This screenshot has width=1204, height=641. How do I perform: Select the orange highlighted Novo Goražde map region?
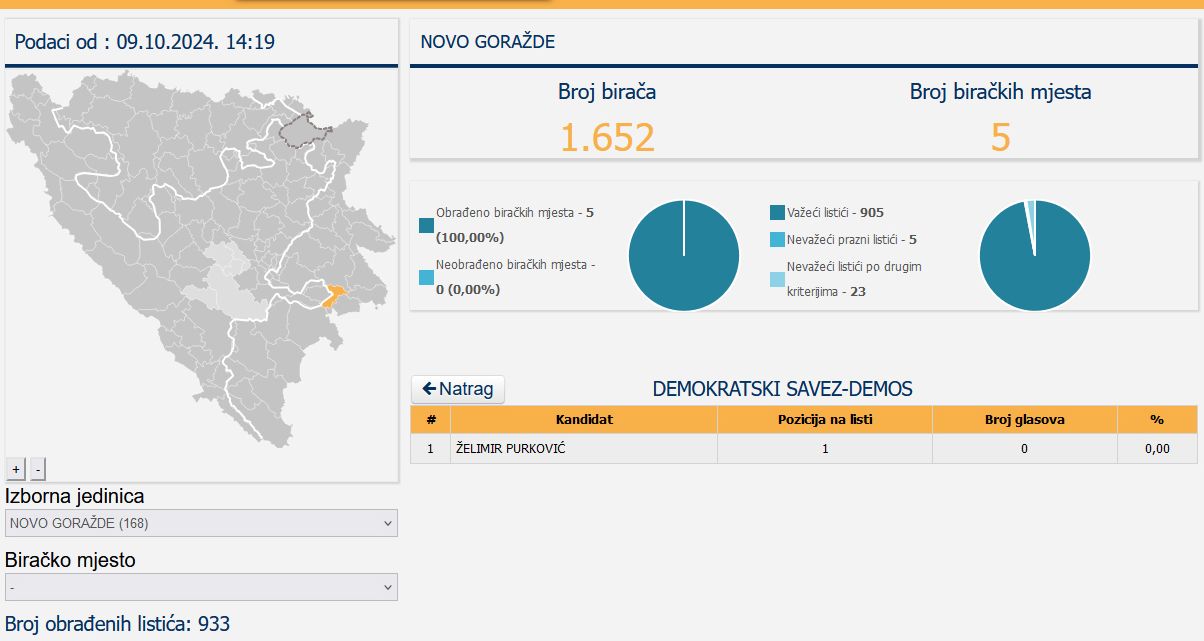(x=335, y=294)
